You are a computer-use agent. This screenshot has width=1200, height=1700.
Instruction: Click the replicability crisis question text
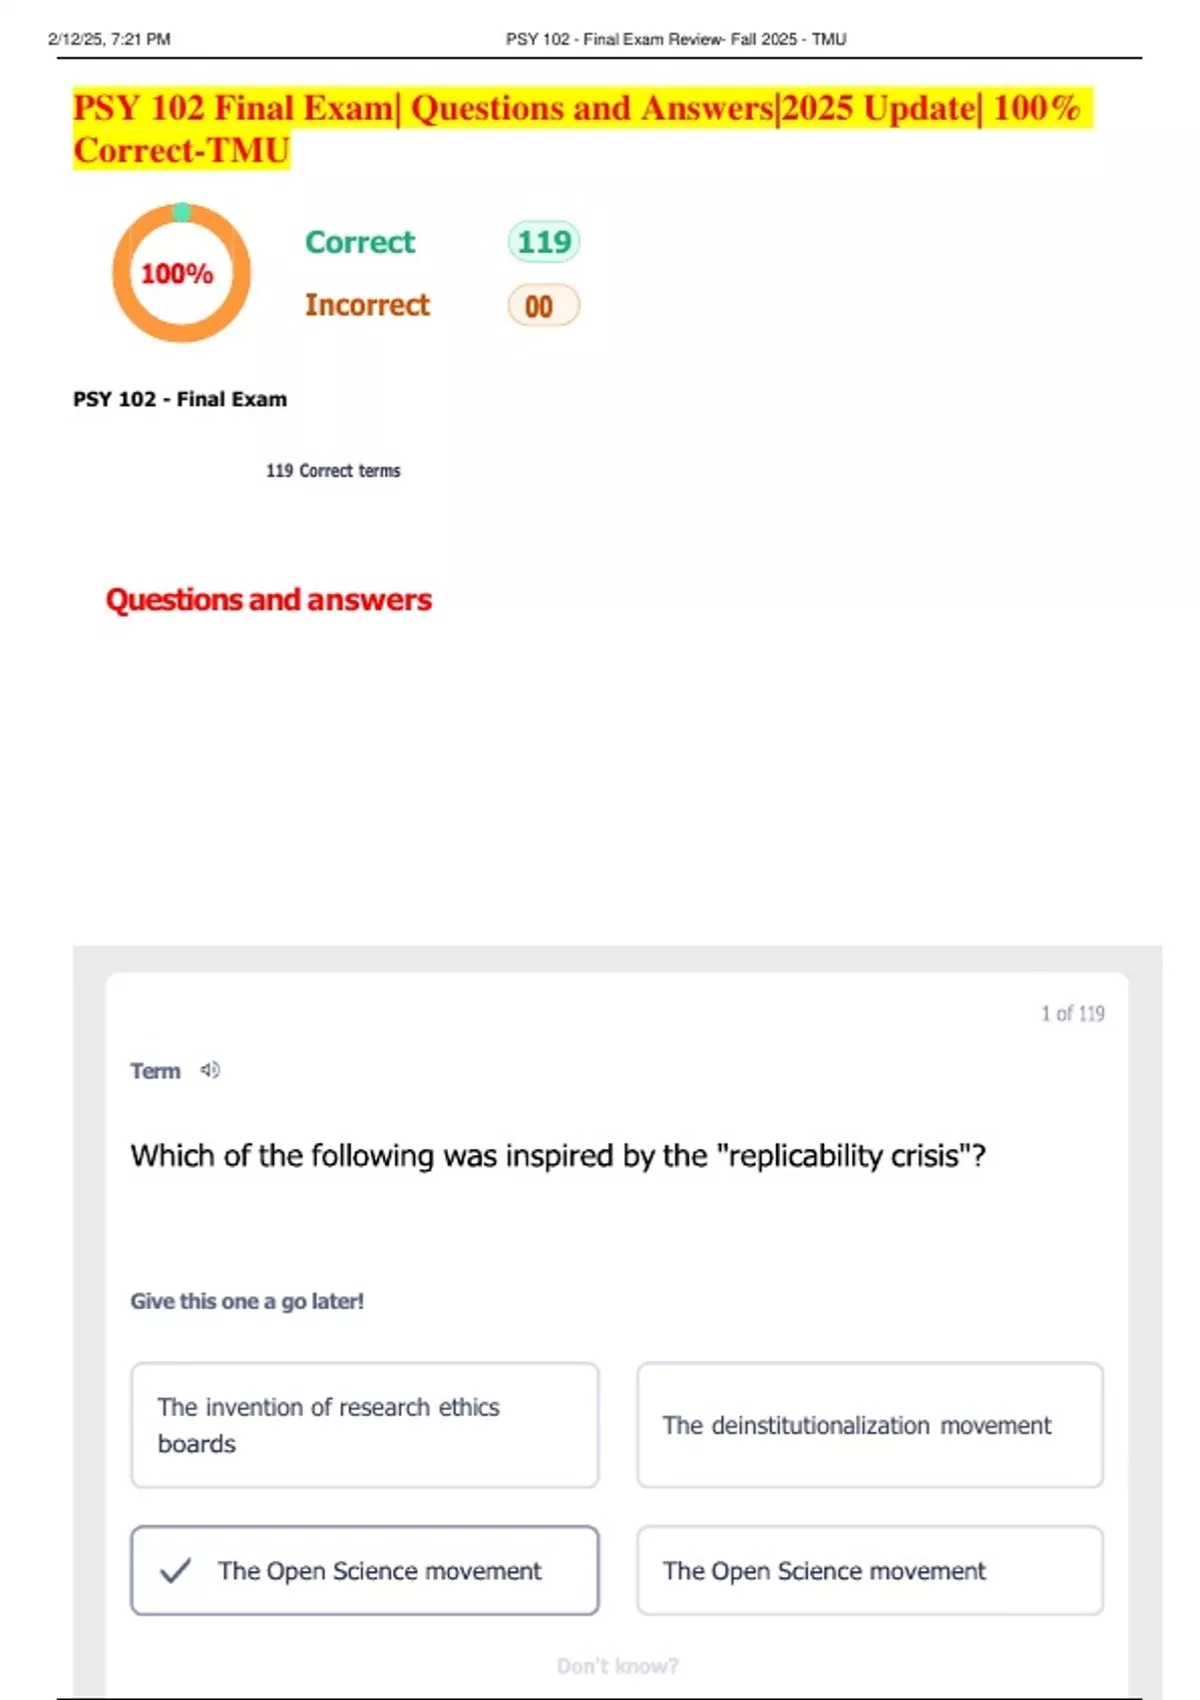tap(557, 1156)
